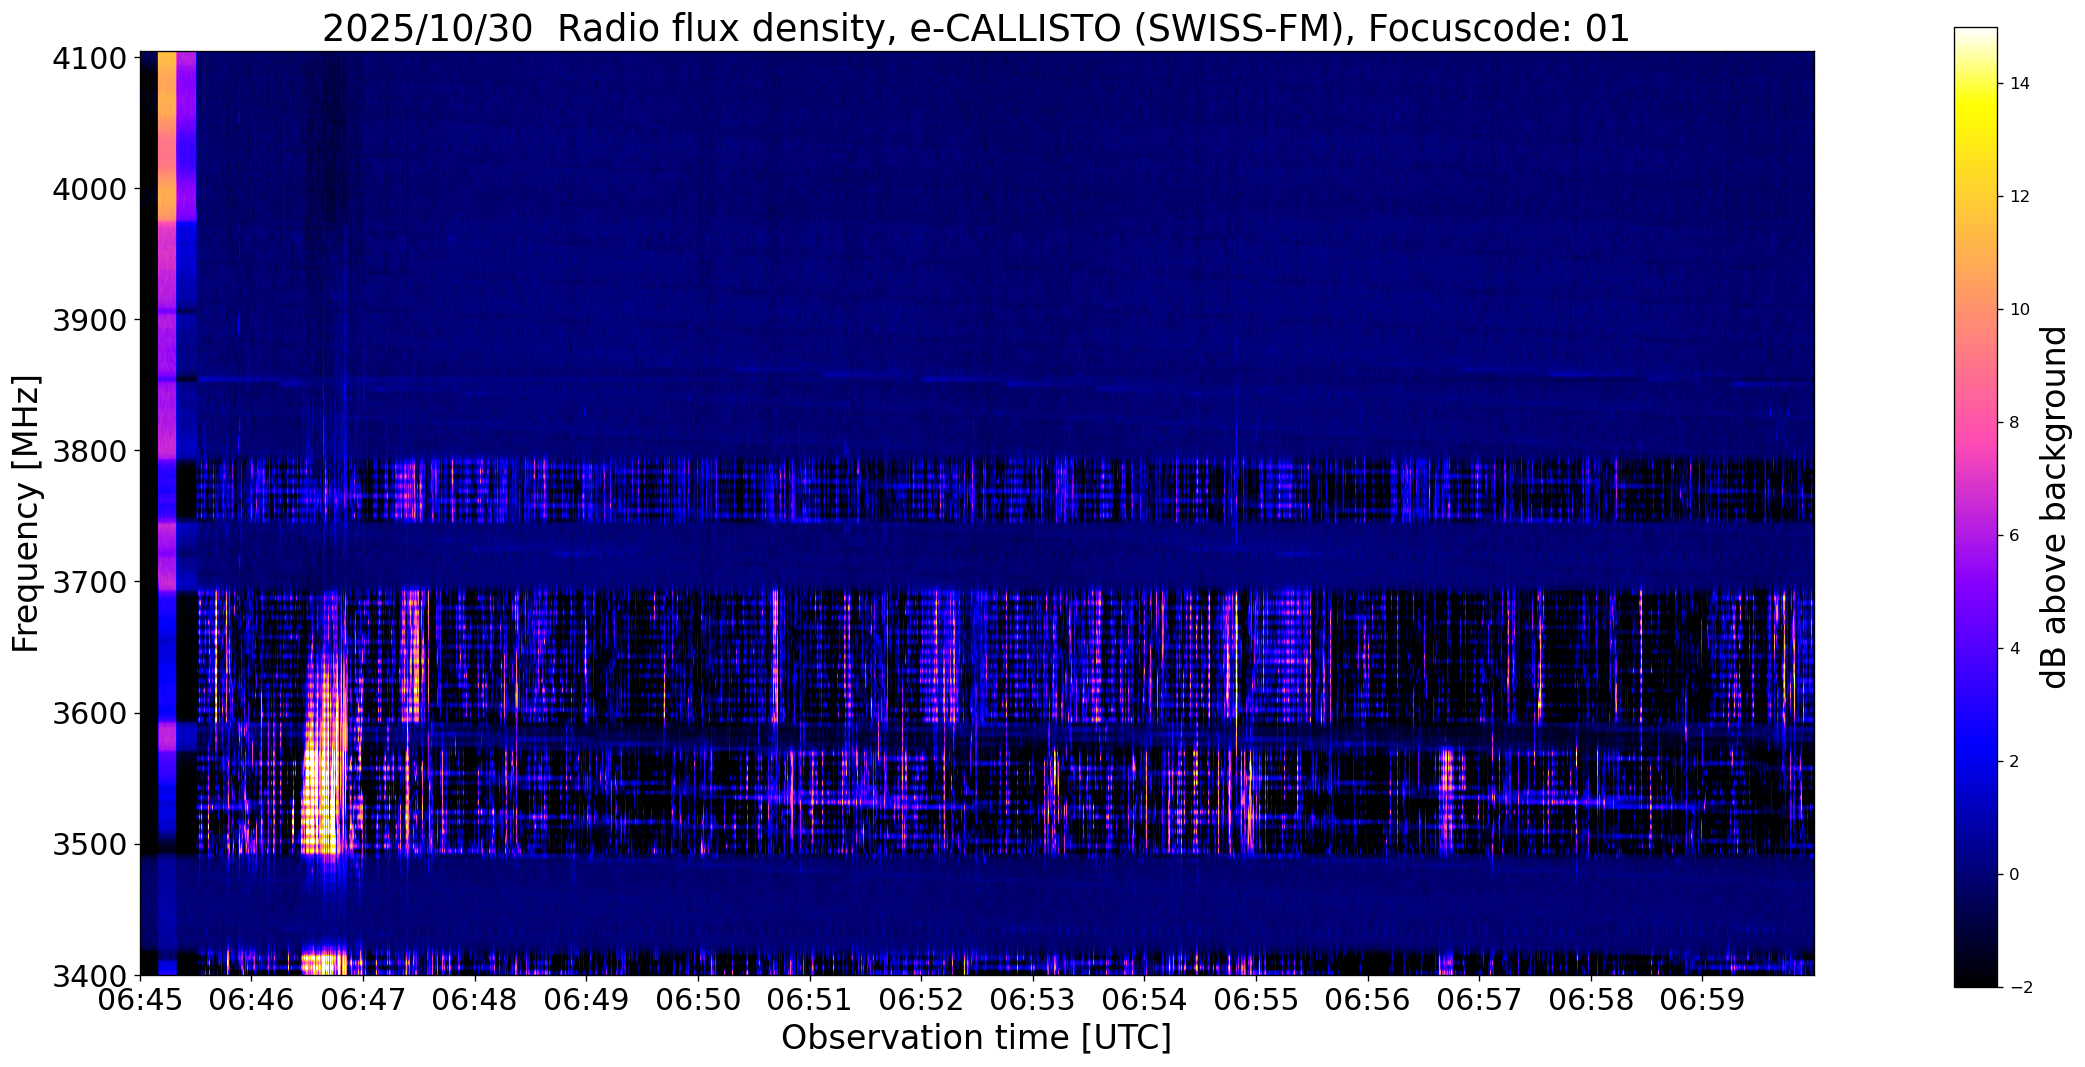
Task: Click the colorbar tick label 4
Action: [x=2014, y=649]
